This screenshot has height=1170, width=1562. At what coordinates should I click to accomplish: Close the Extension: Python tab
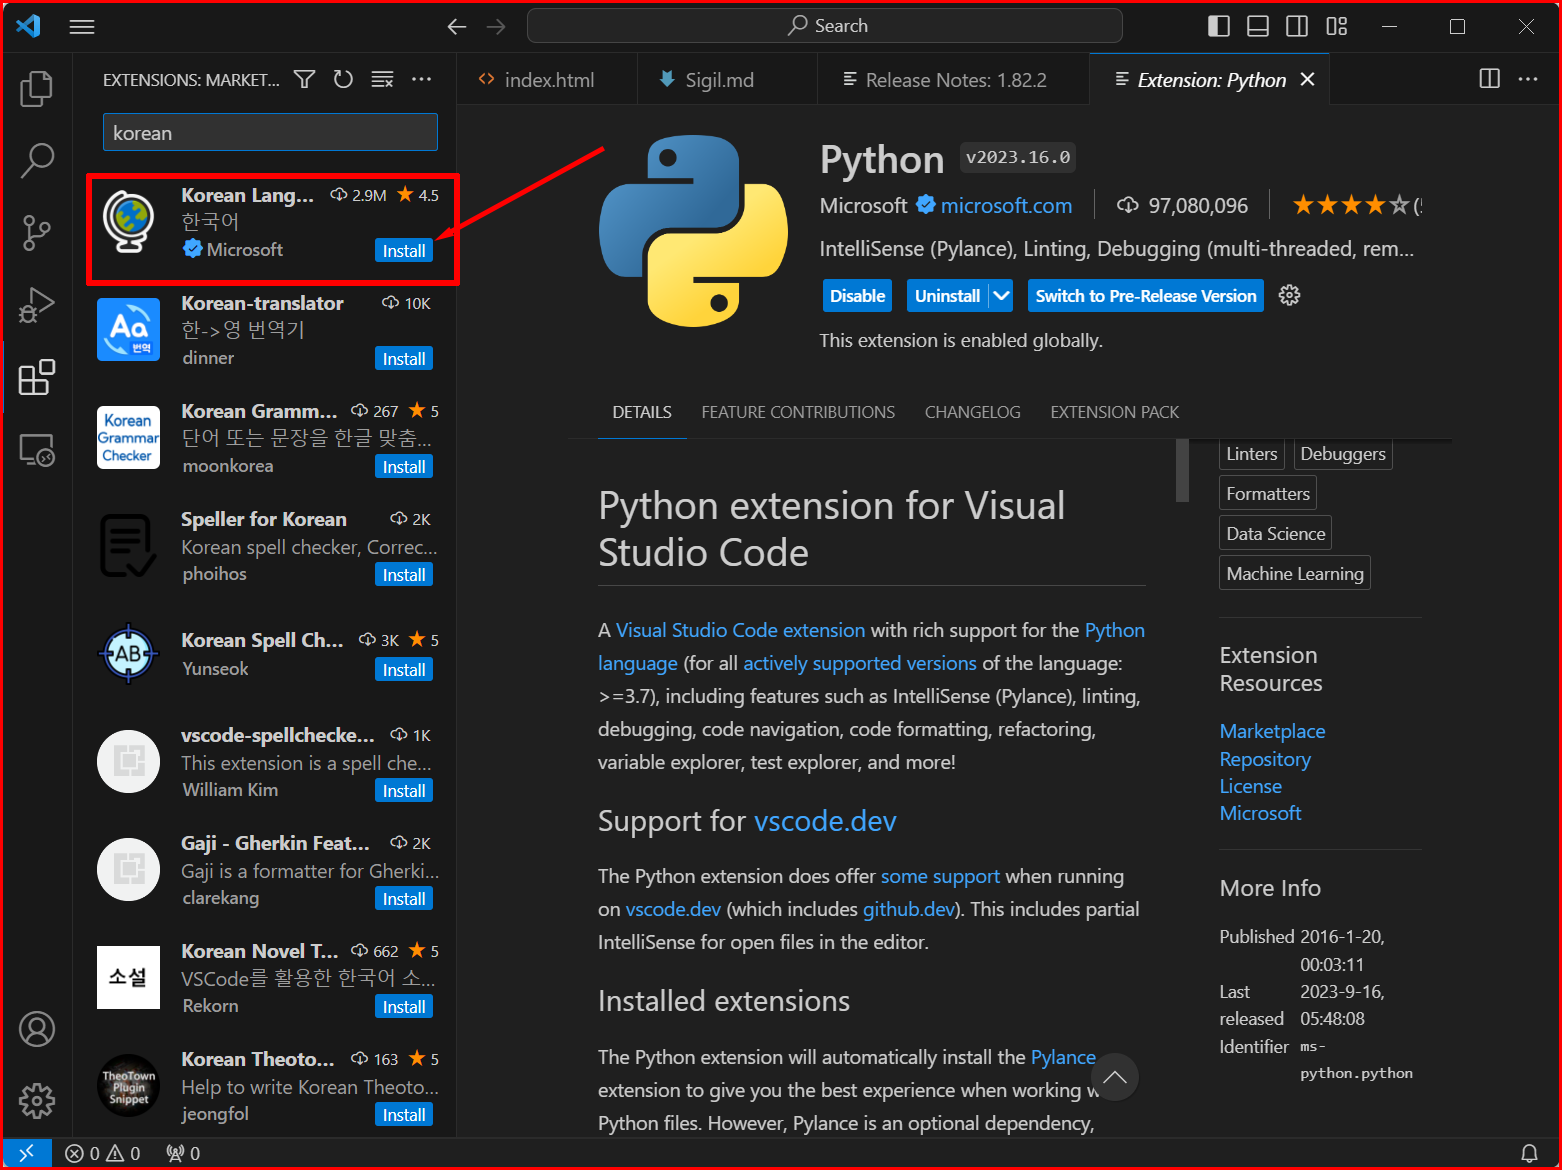1307,79
